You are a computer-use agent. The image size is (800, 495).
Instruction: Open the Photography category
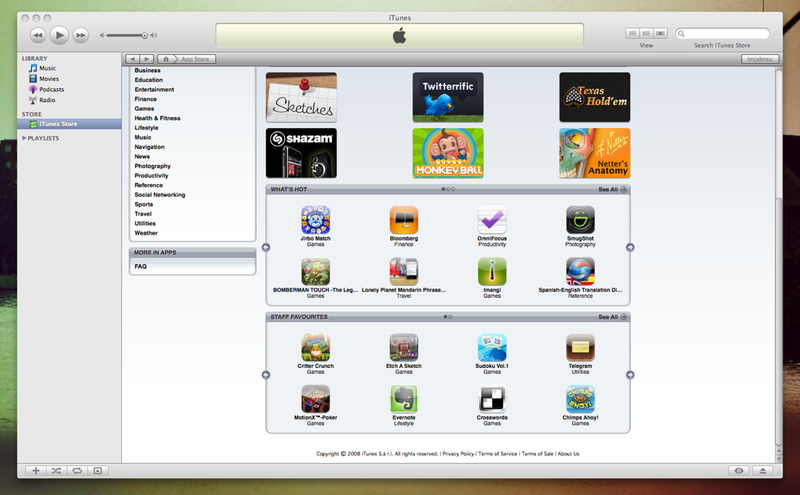pyautogui.click(x=153, y=166)
